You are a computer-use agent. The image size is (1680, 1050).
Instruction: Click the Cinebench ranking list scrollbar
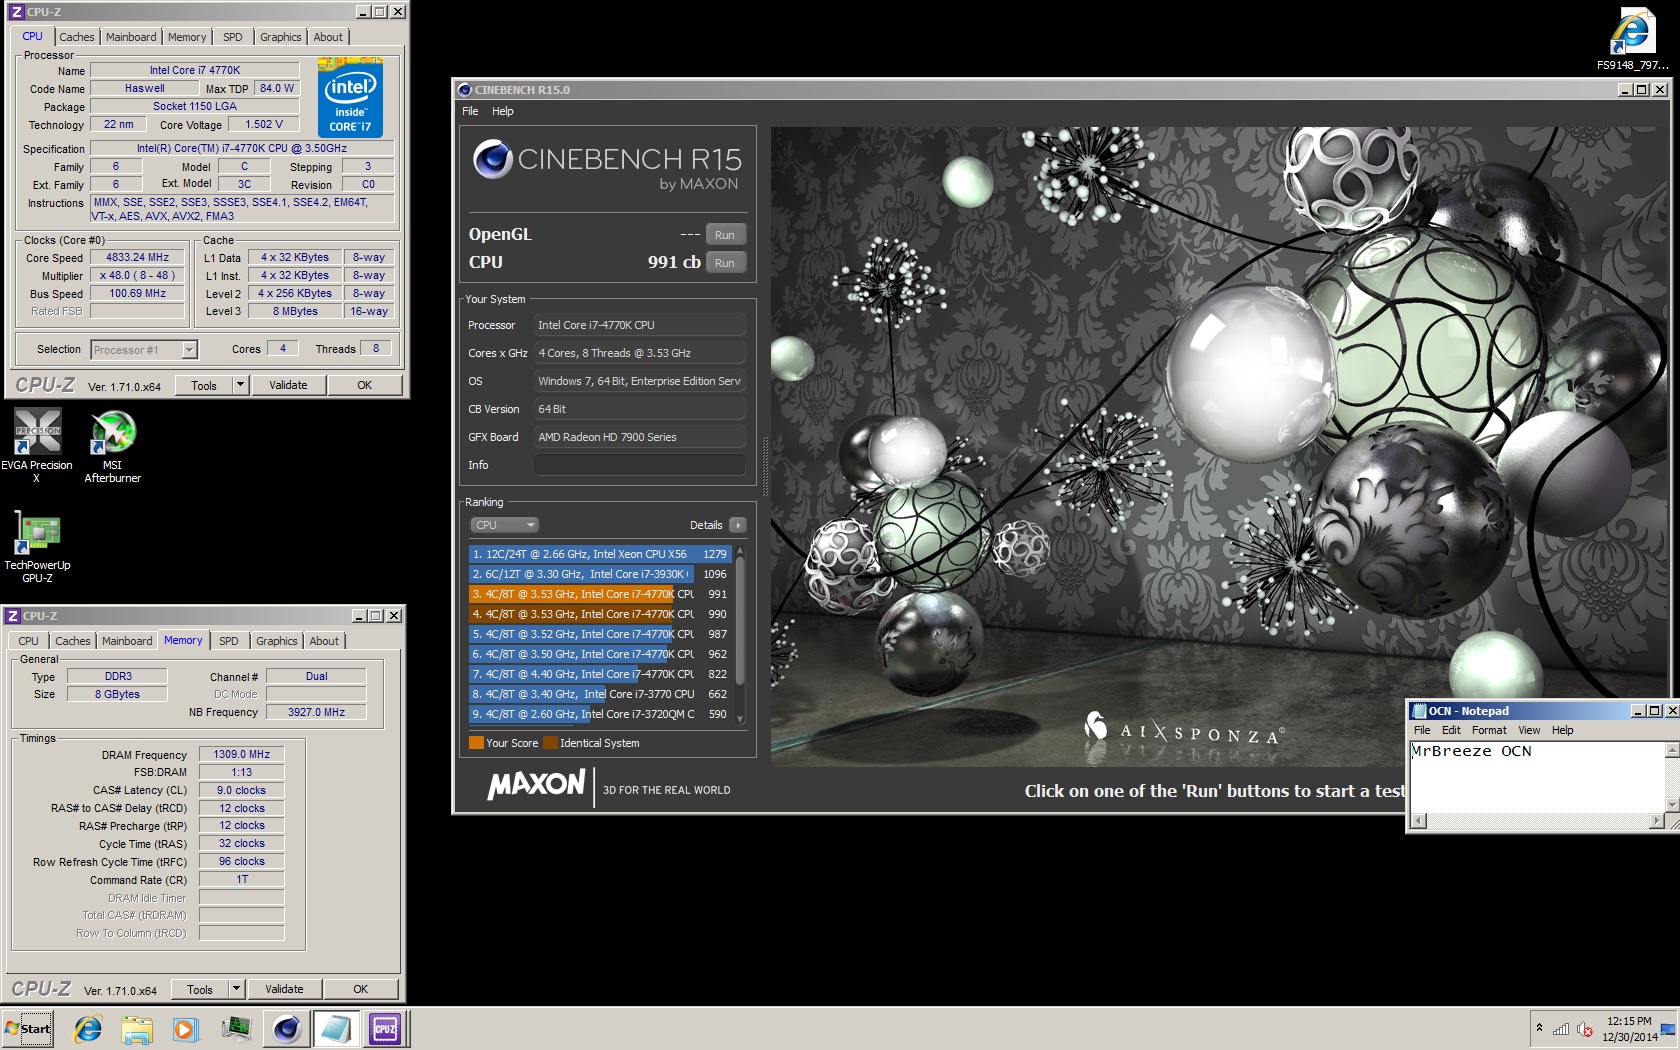tap(740, 620)
